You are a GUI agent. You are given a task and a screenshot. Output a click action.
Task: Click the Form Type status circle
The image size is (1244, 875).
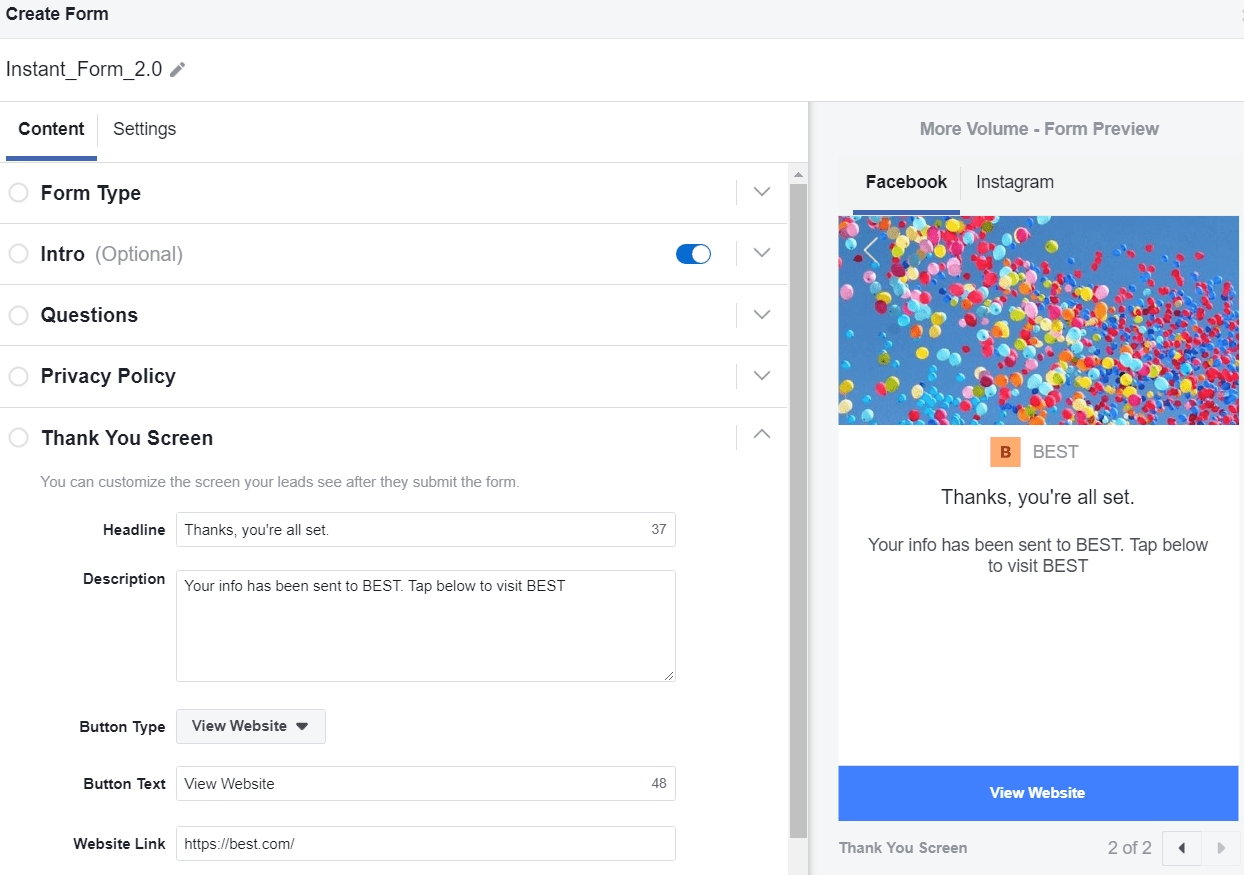coord(18,193)
